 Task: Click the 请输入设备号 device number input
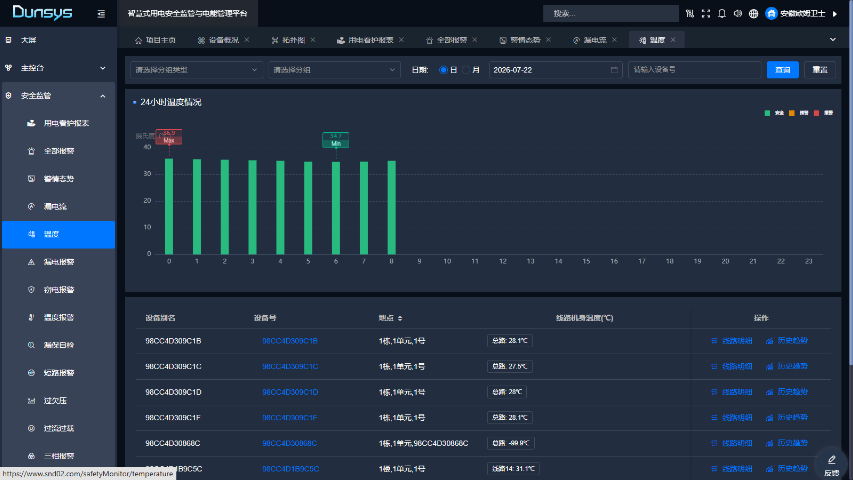[x=694, y=70]
